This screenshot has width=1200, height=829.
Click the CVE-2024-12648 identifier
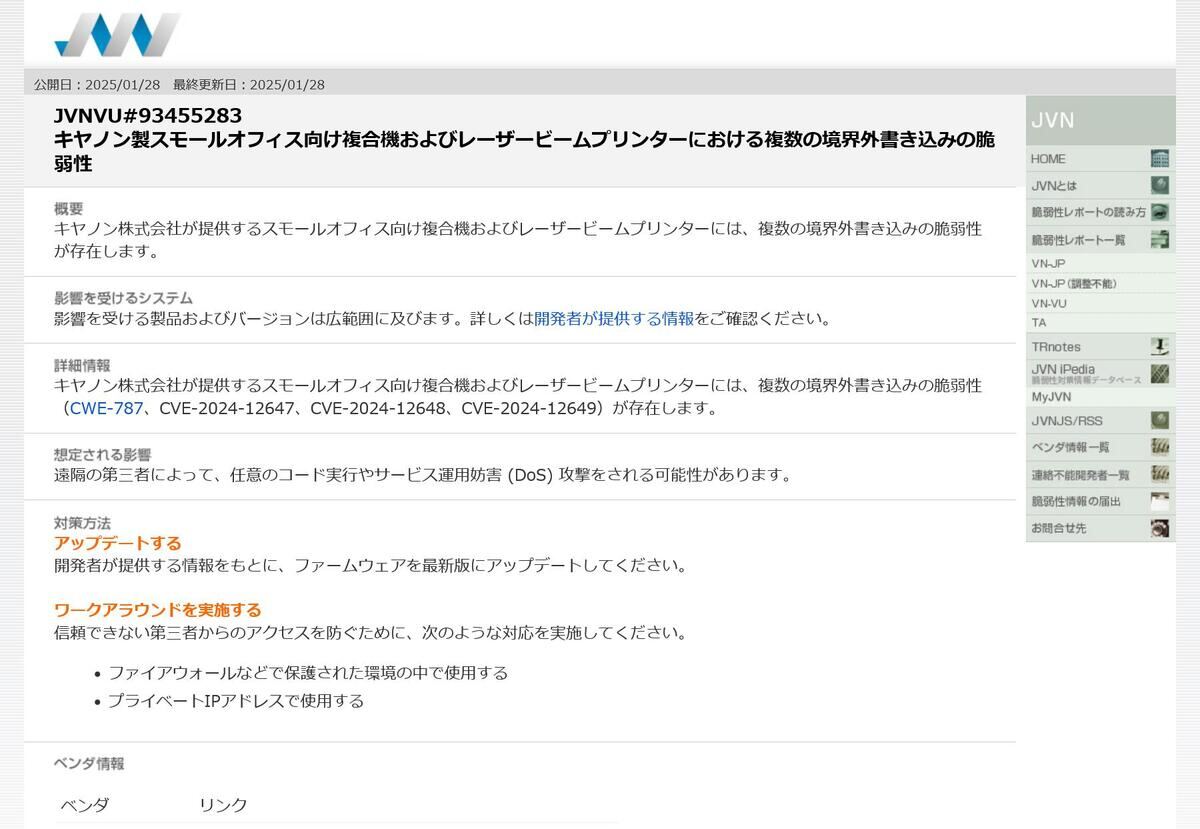[378, 408]
